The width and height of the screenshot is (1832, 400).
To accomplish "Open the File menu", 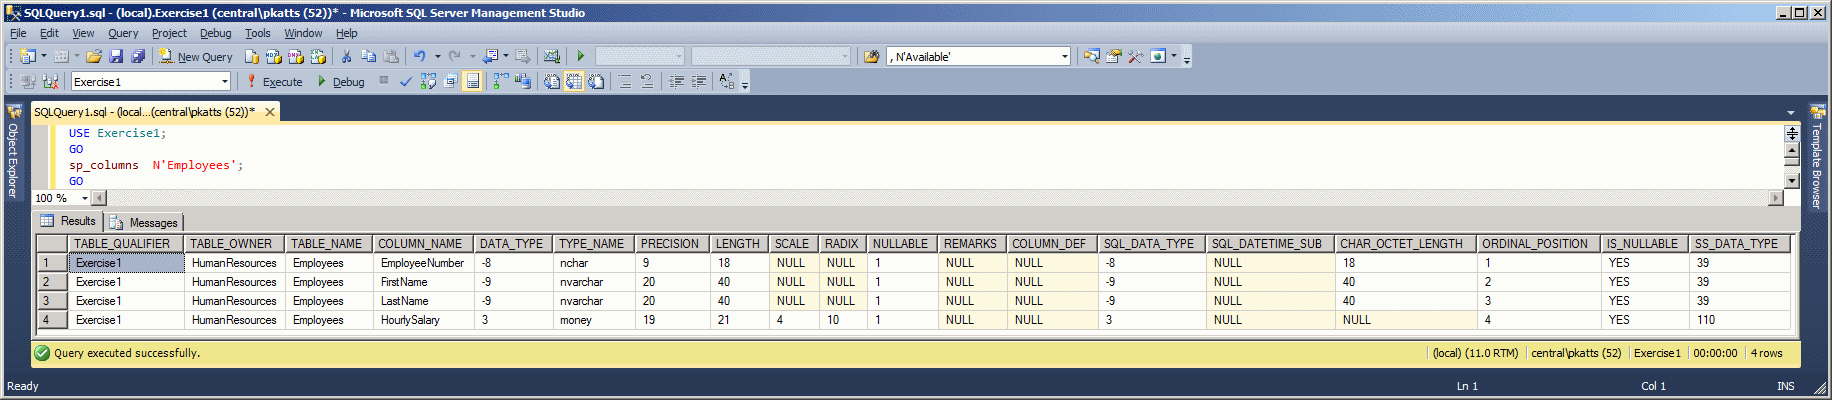I will pyautogui.click(x=18, y=33).
